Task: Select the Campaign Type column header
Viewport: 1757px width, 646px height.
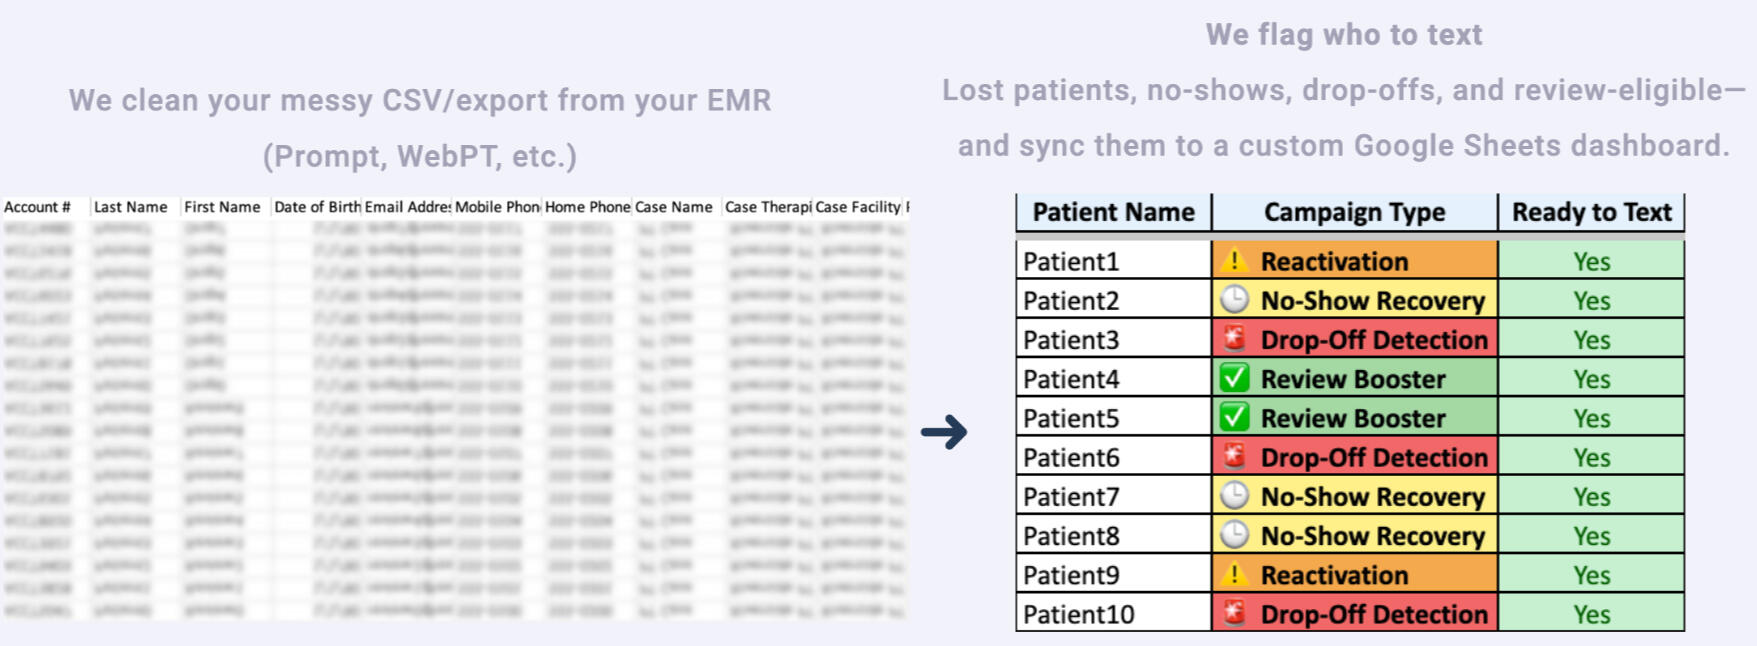Action: click(1354, 212)
